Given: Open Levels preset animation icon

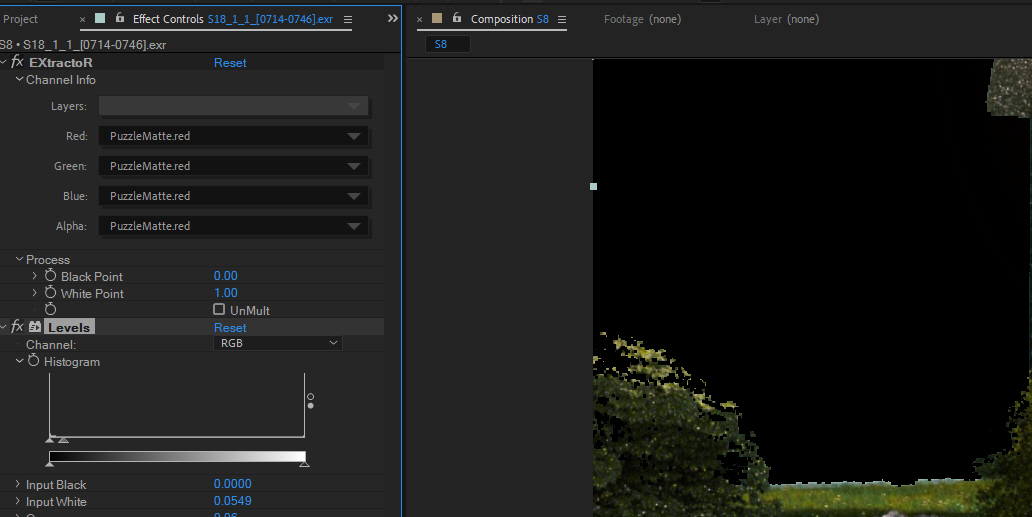Looking at the screenshot, I should pos(35,327).
